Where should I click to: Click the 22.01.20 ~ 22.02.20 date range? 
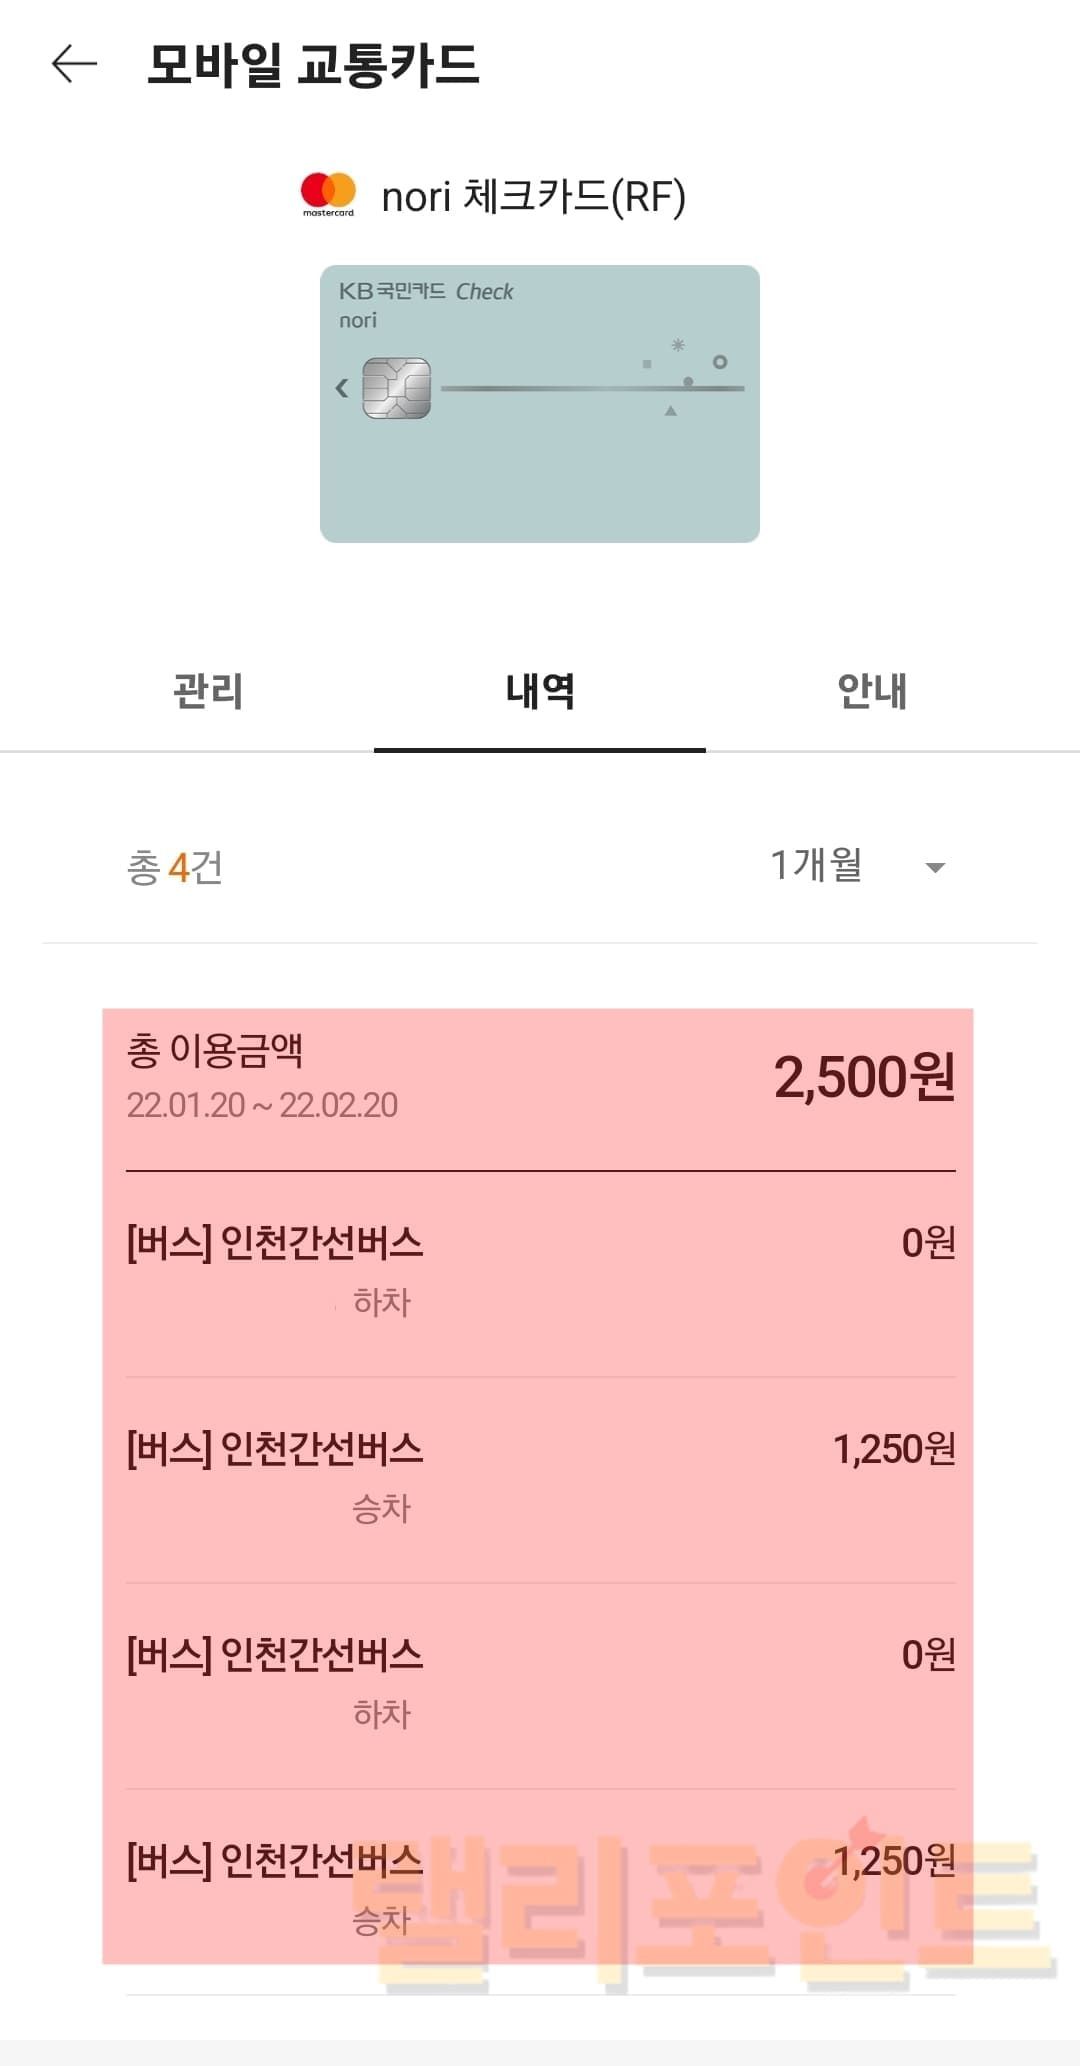click(x=262, y=1105)
